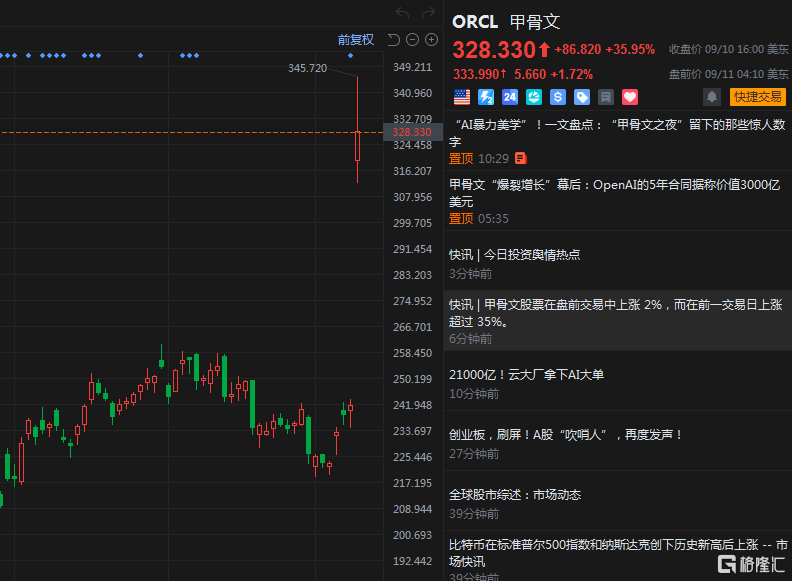The height and width of the screenshot is (581, 792).
Task: Click the bell price alert icon
Action: click(712, 97)
